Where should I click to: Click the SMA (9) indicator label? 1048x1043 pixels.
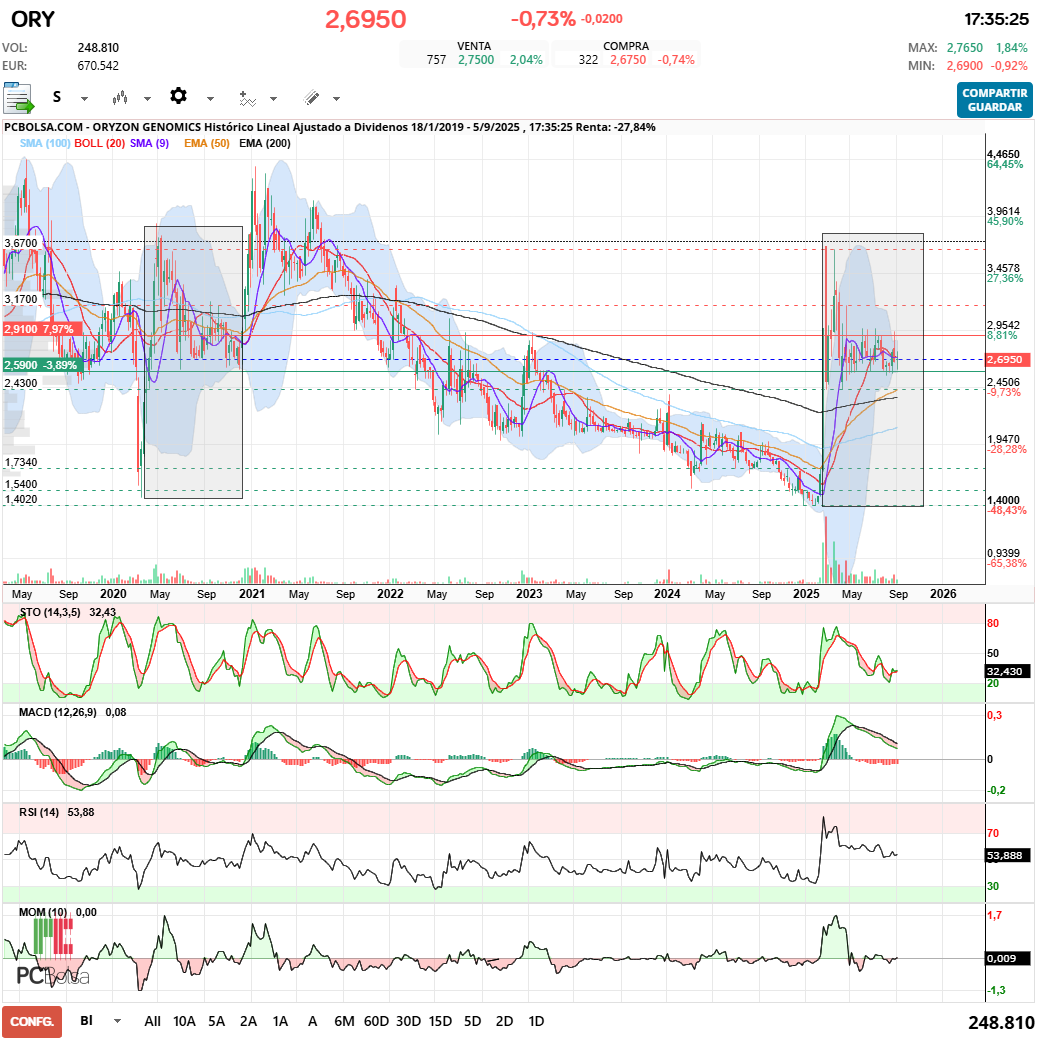[x=150, y=143]
